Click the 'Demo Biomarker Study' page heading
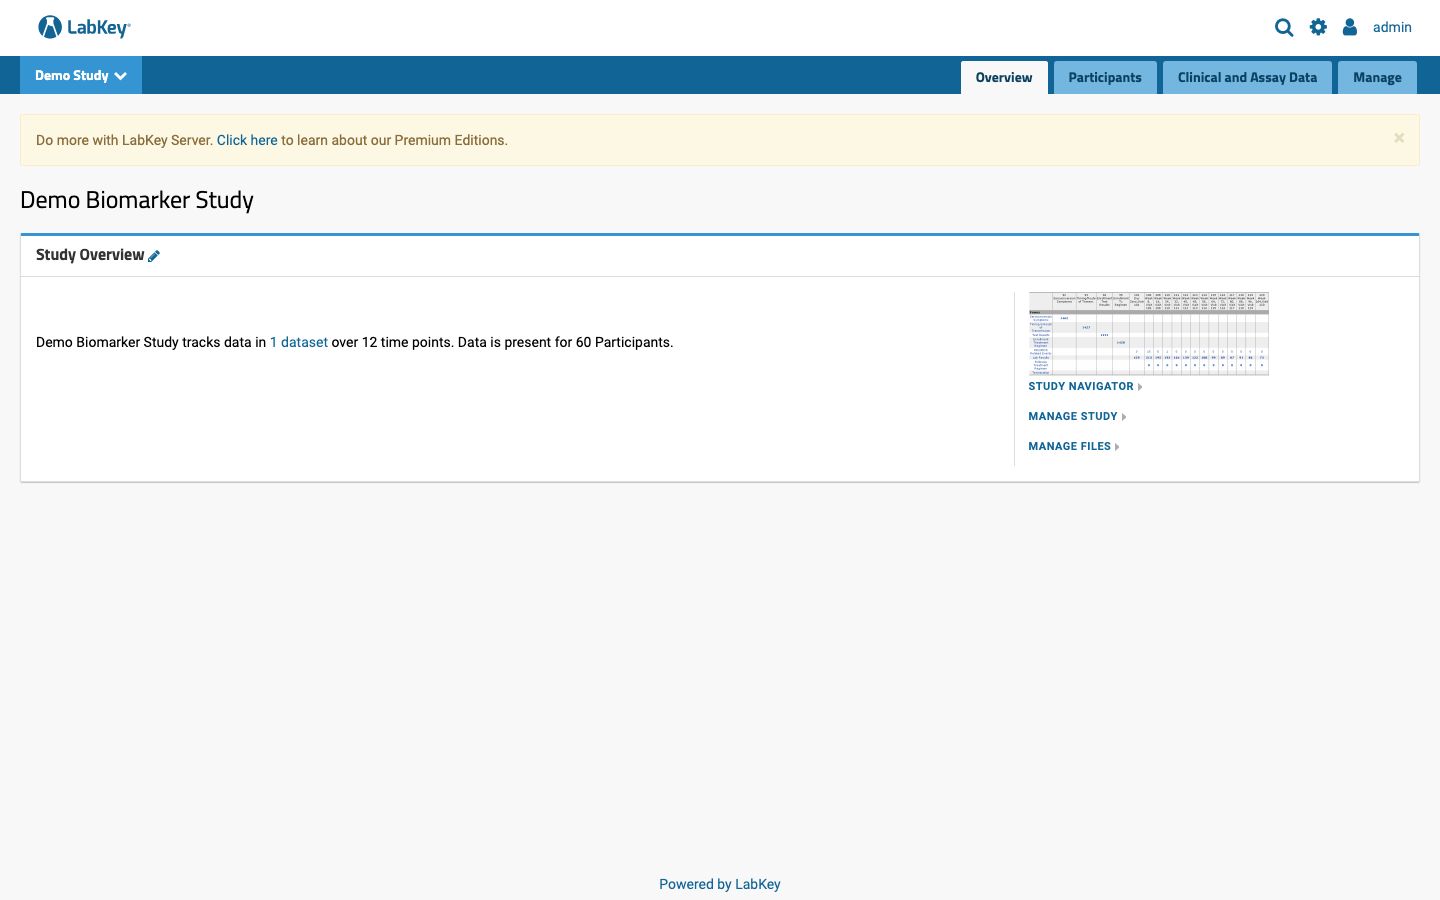The width and height of the screenshot is (1440, 900). coord(137,200)
